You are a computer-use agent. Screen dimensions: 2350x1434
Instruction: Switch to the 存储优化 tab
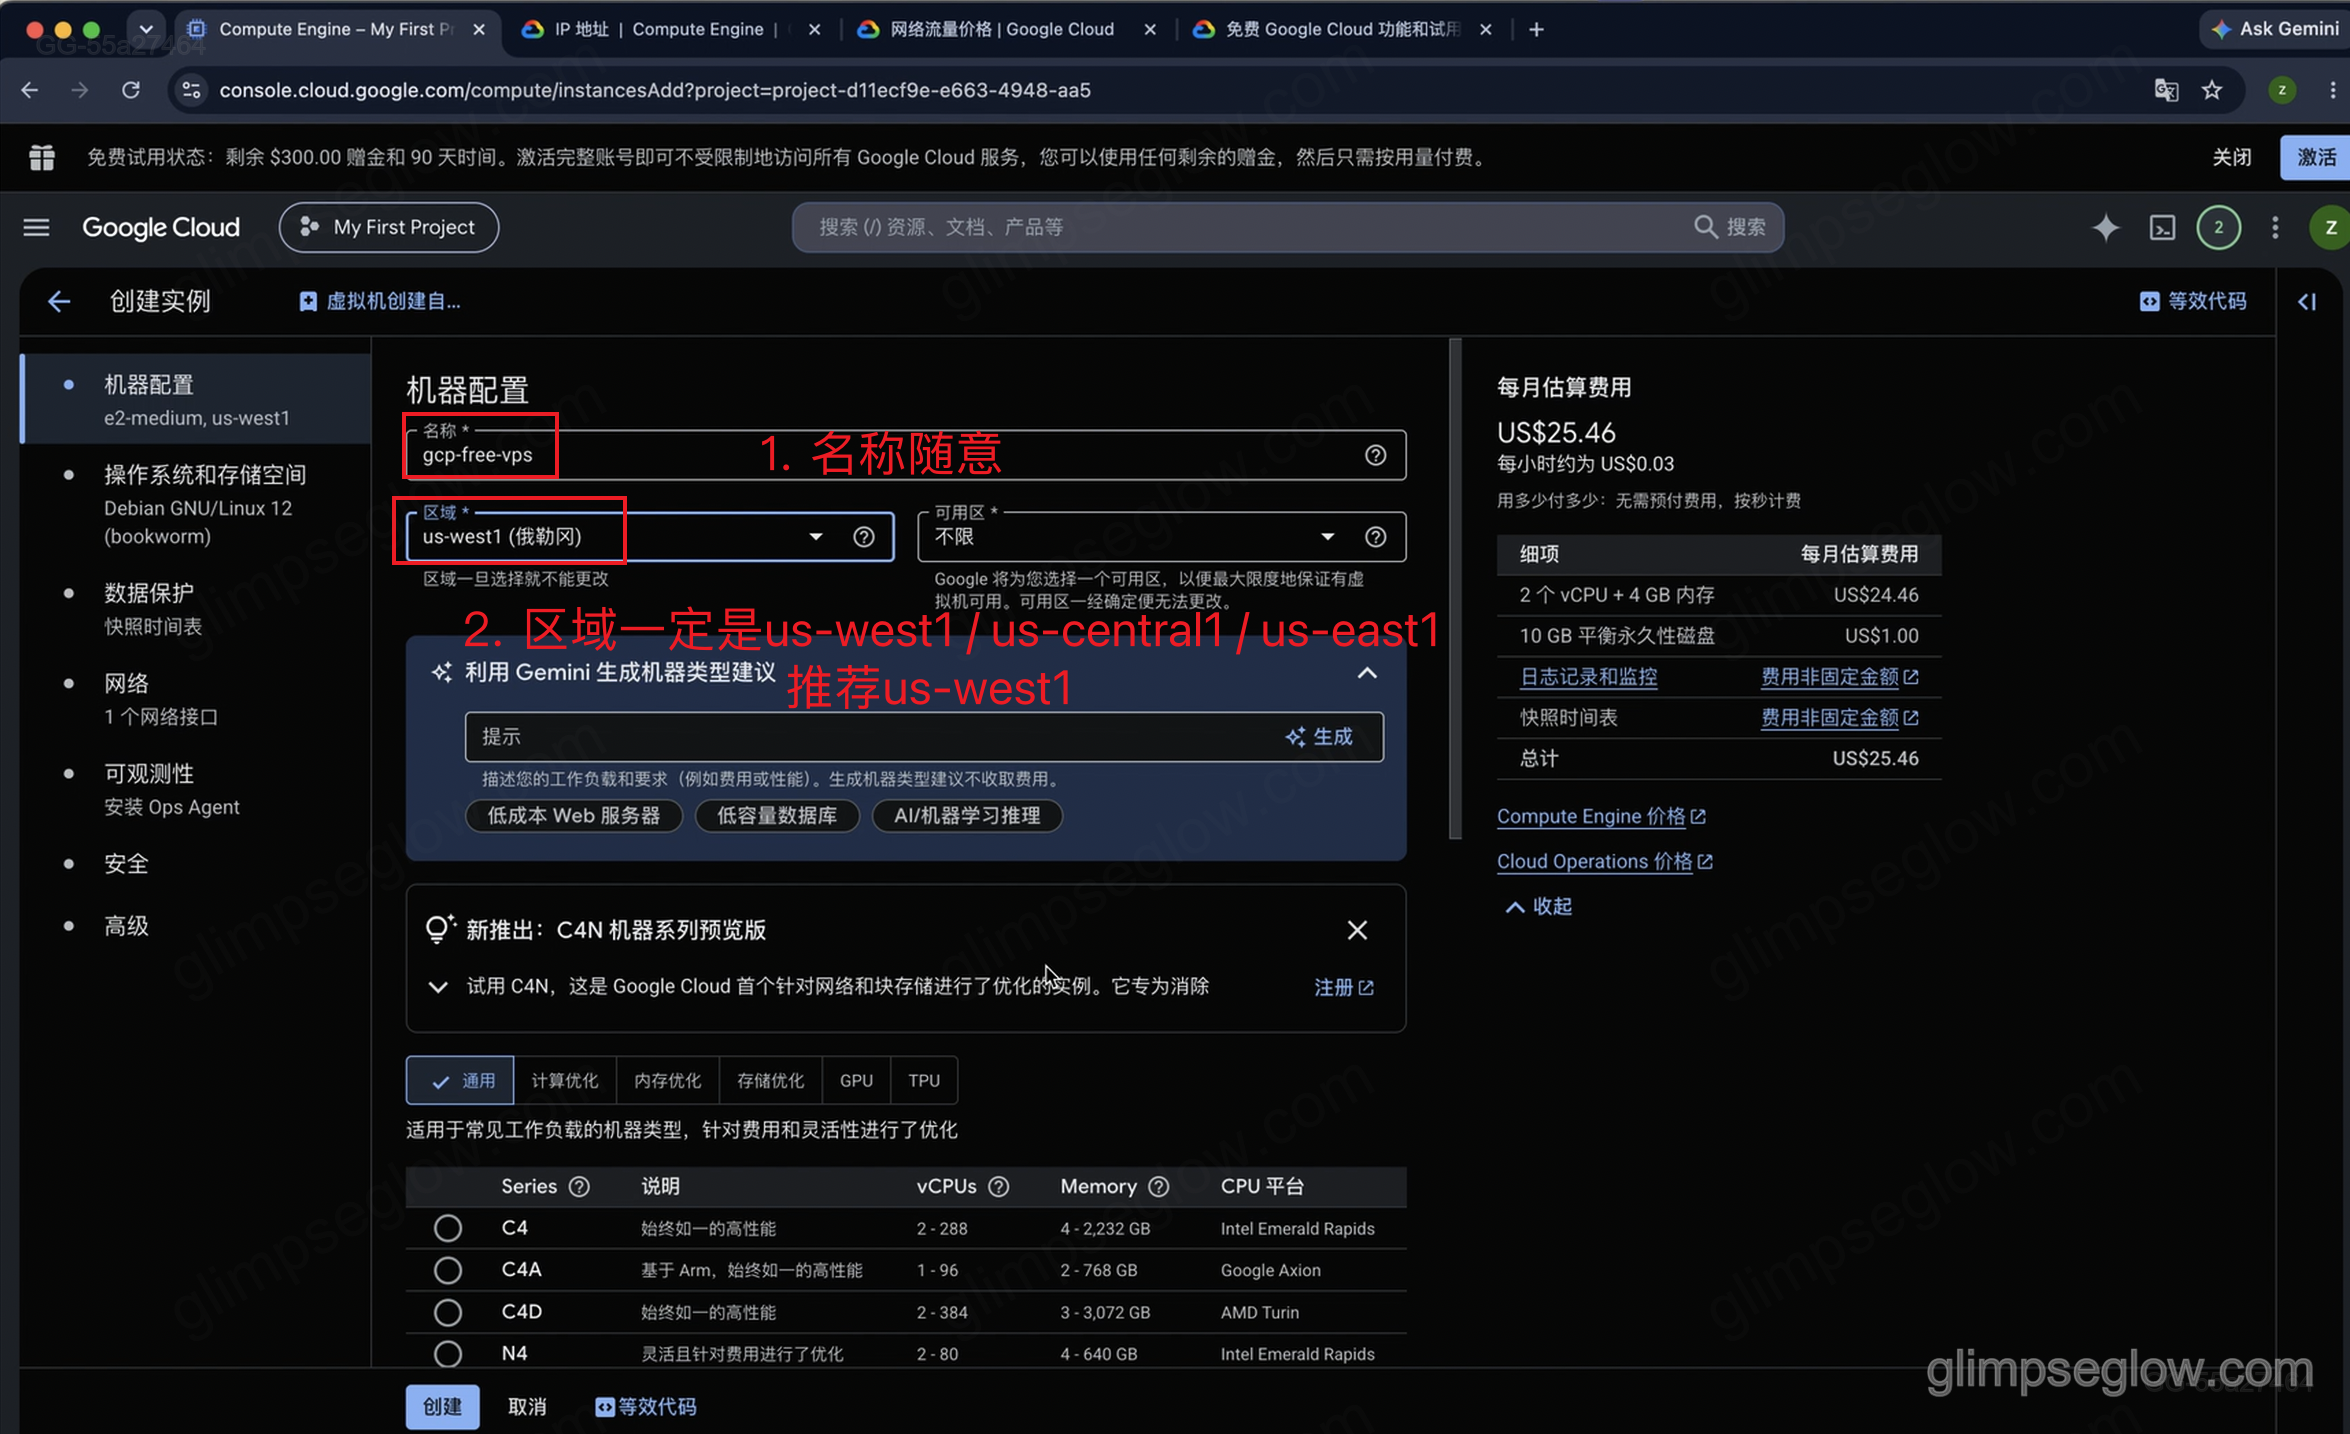770,1080
